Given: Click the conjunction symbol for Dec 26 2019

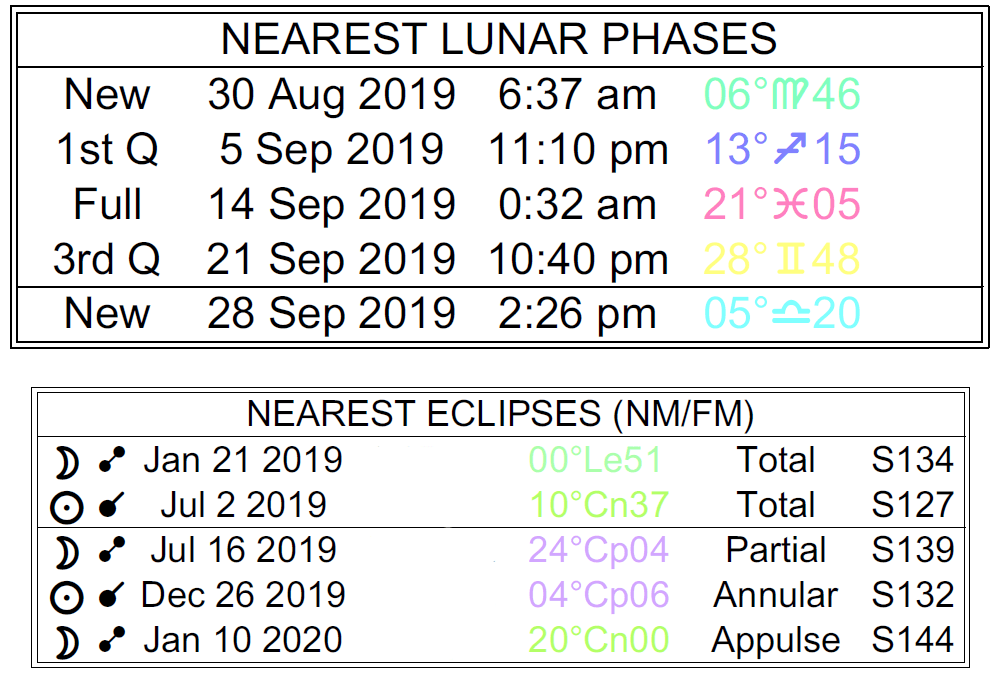Looking at the screenshot, I should click(x=112, y=596).
